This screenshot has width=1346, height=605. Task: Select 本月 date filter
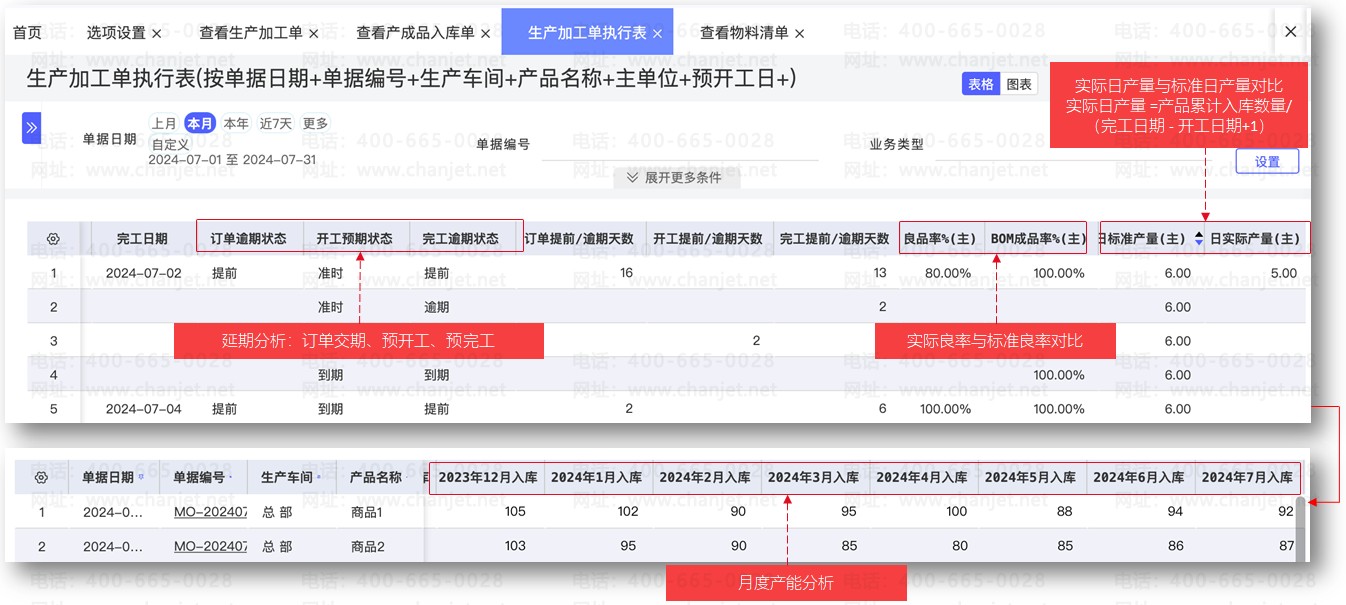(x=200, y=124)
